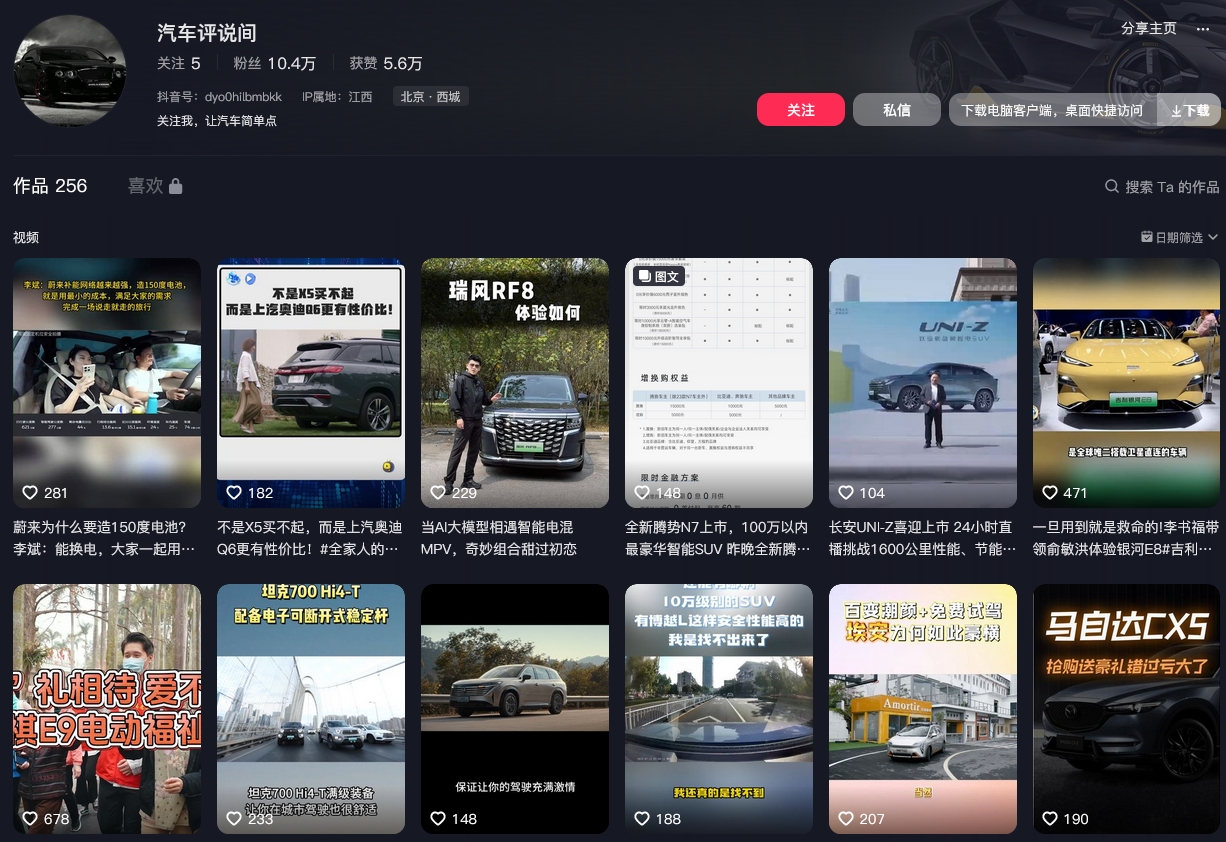Click the 图文 badge on the 腾势N7 post

tap(658, 276)
